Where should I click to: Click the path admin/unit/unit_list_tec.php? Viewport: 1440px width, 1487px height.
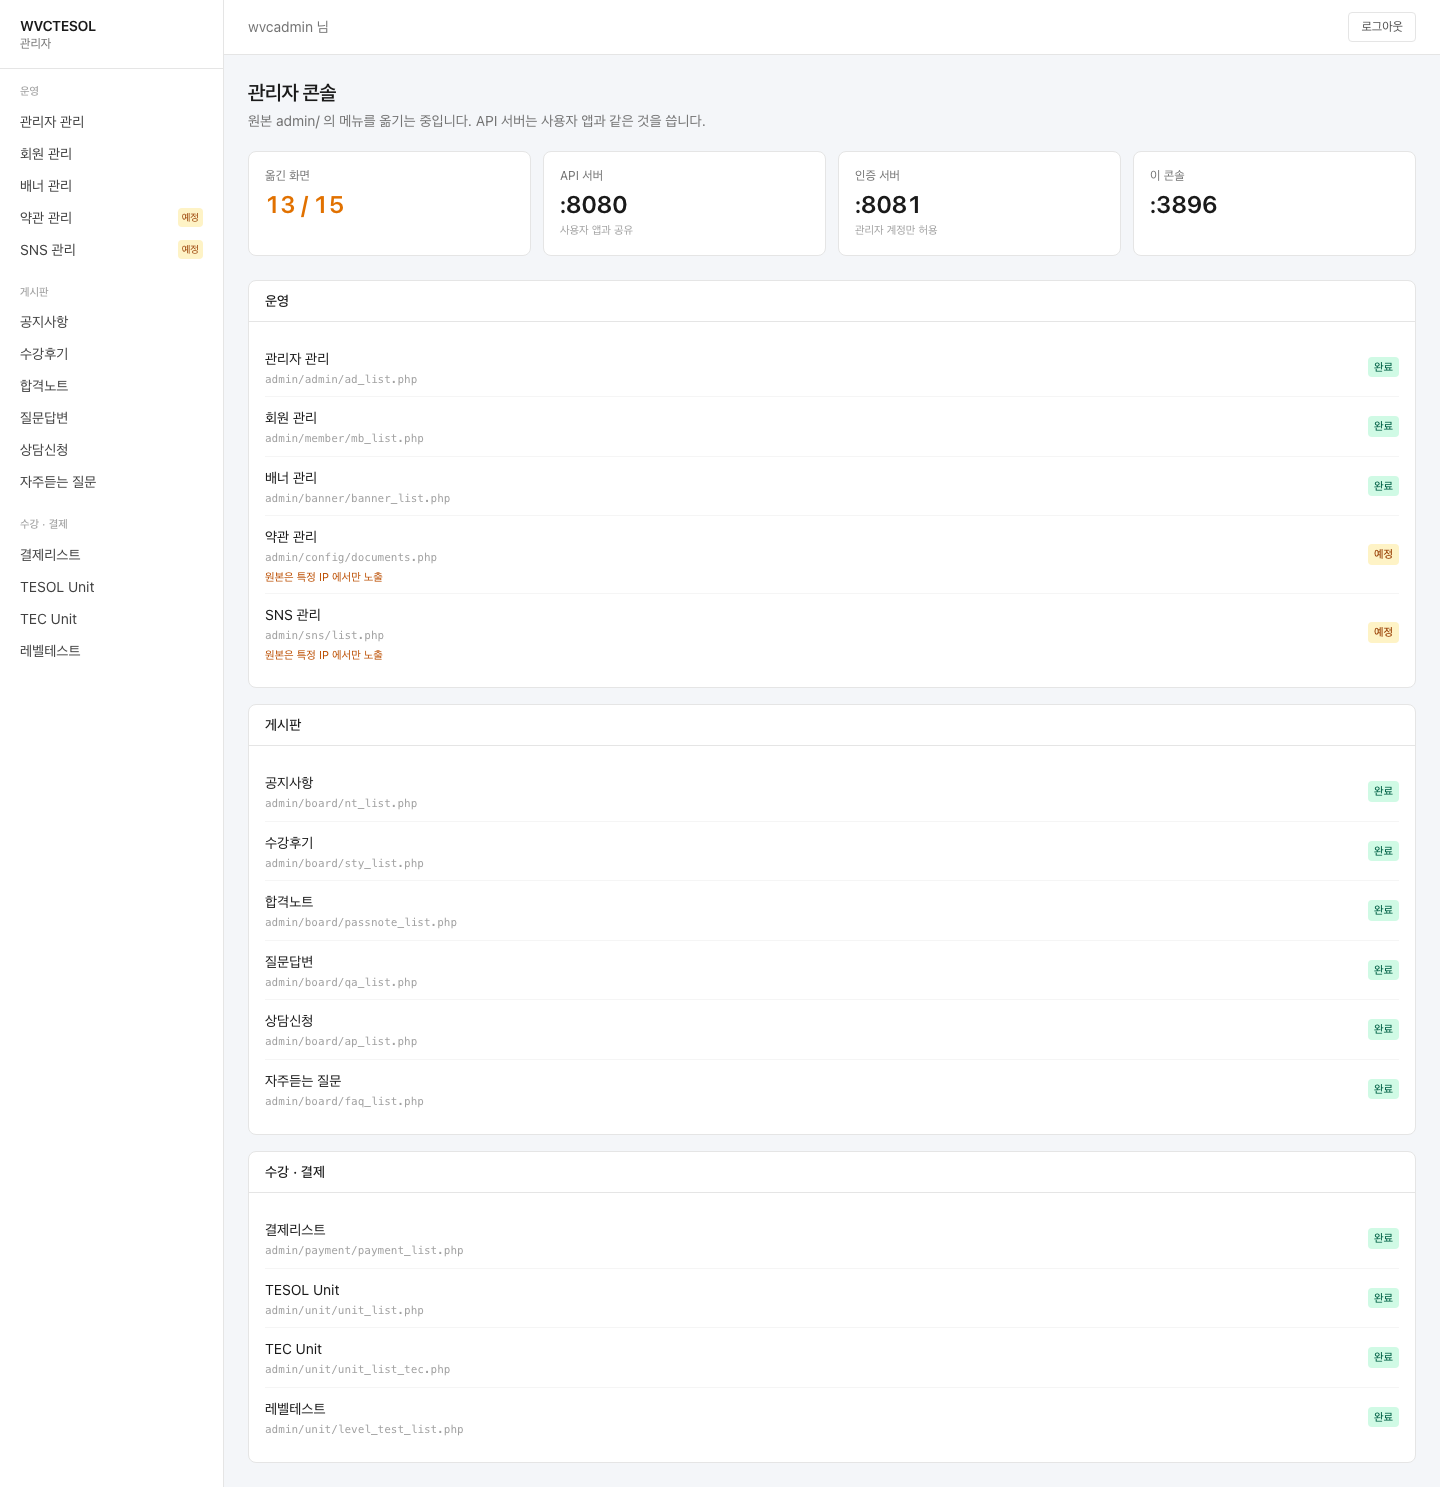[x=357, y=1370]
